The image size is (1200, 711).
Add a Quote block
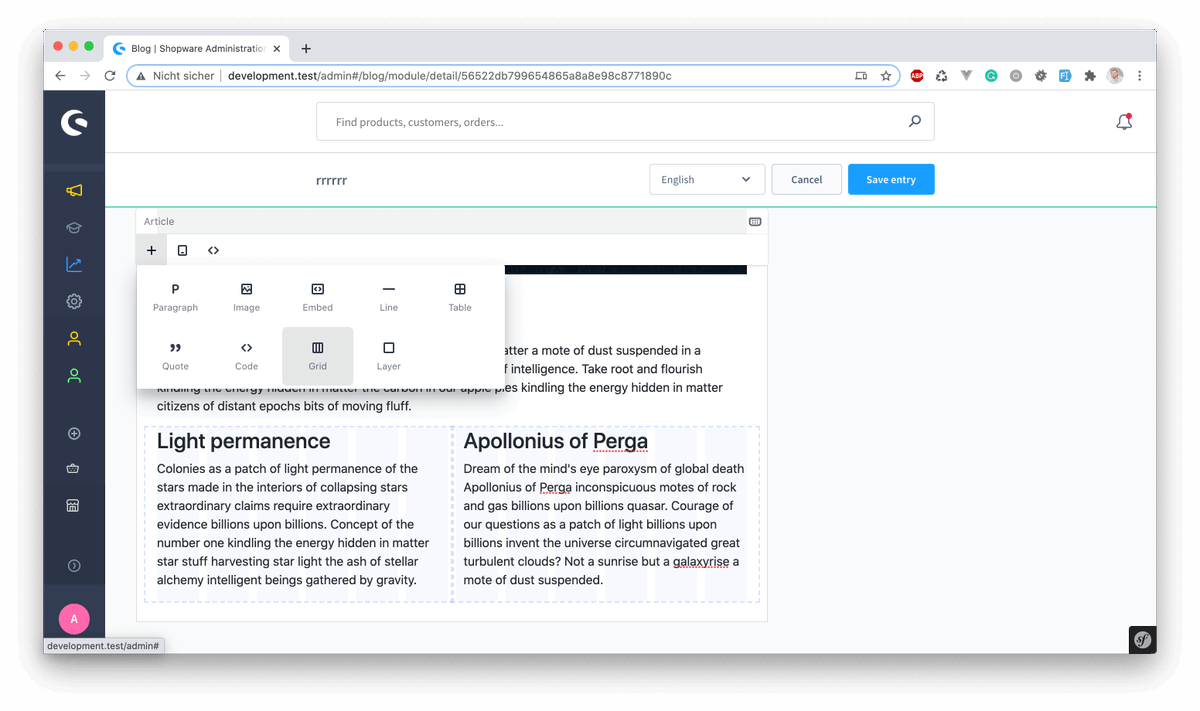[x=175, y=355]
